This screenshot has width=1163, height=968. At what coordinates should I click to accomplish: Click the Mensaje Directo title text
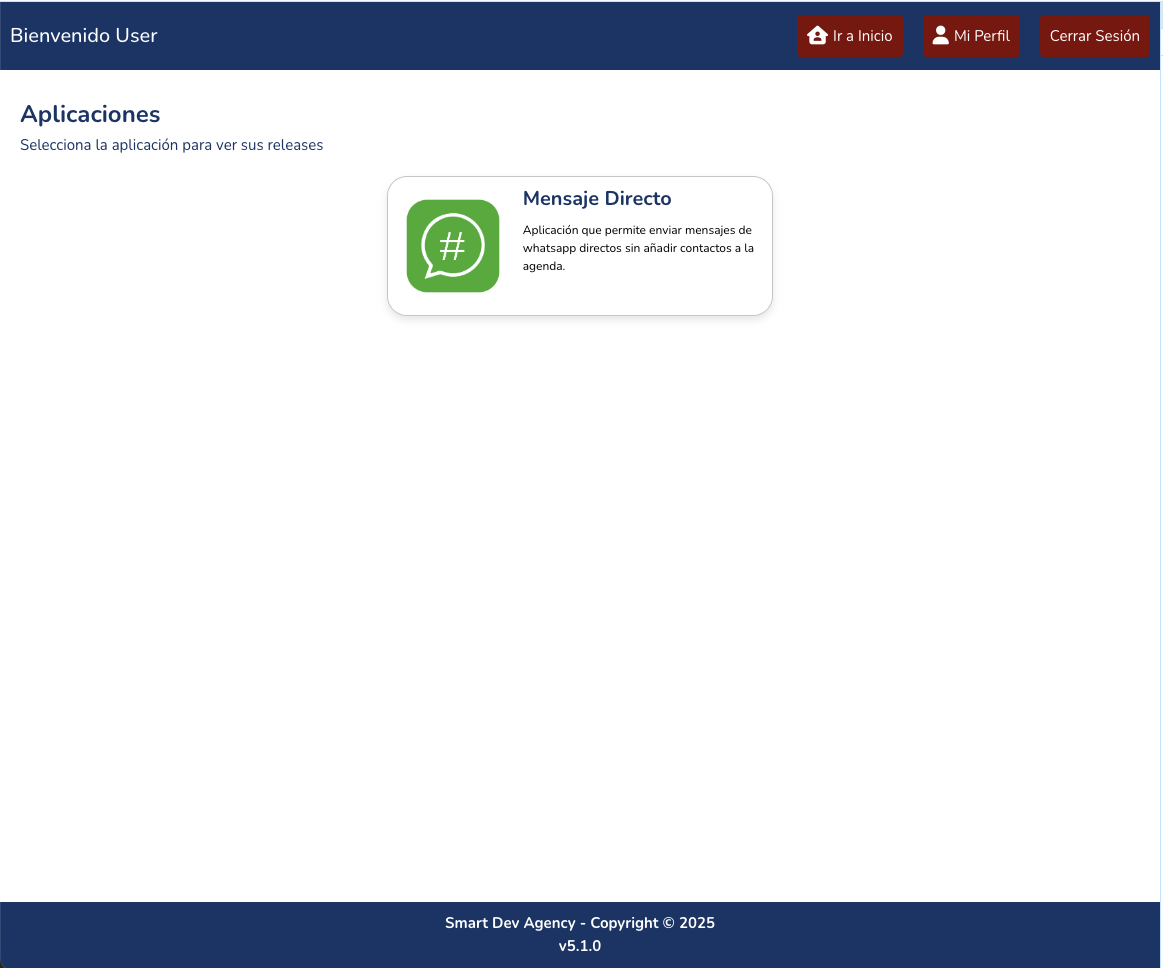tap(597, 198)
